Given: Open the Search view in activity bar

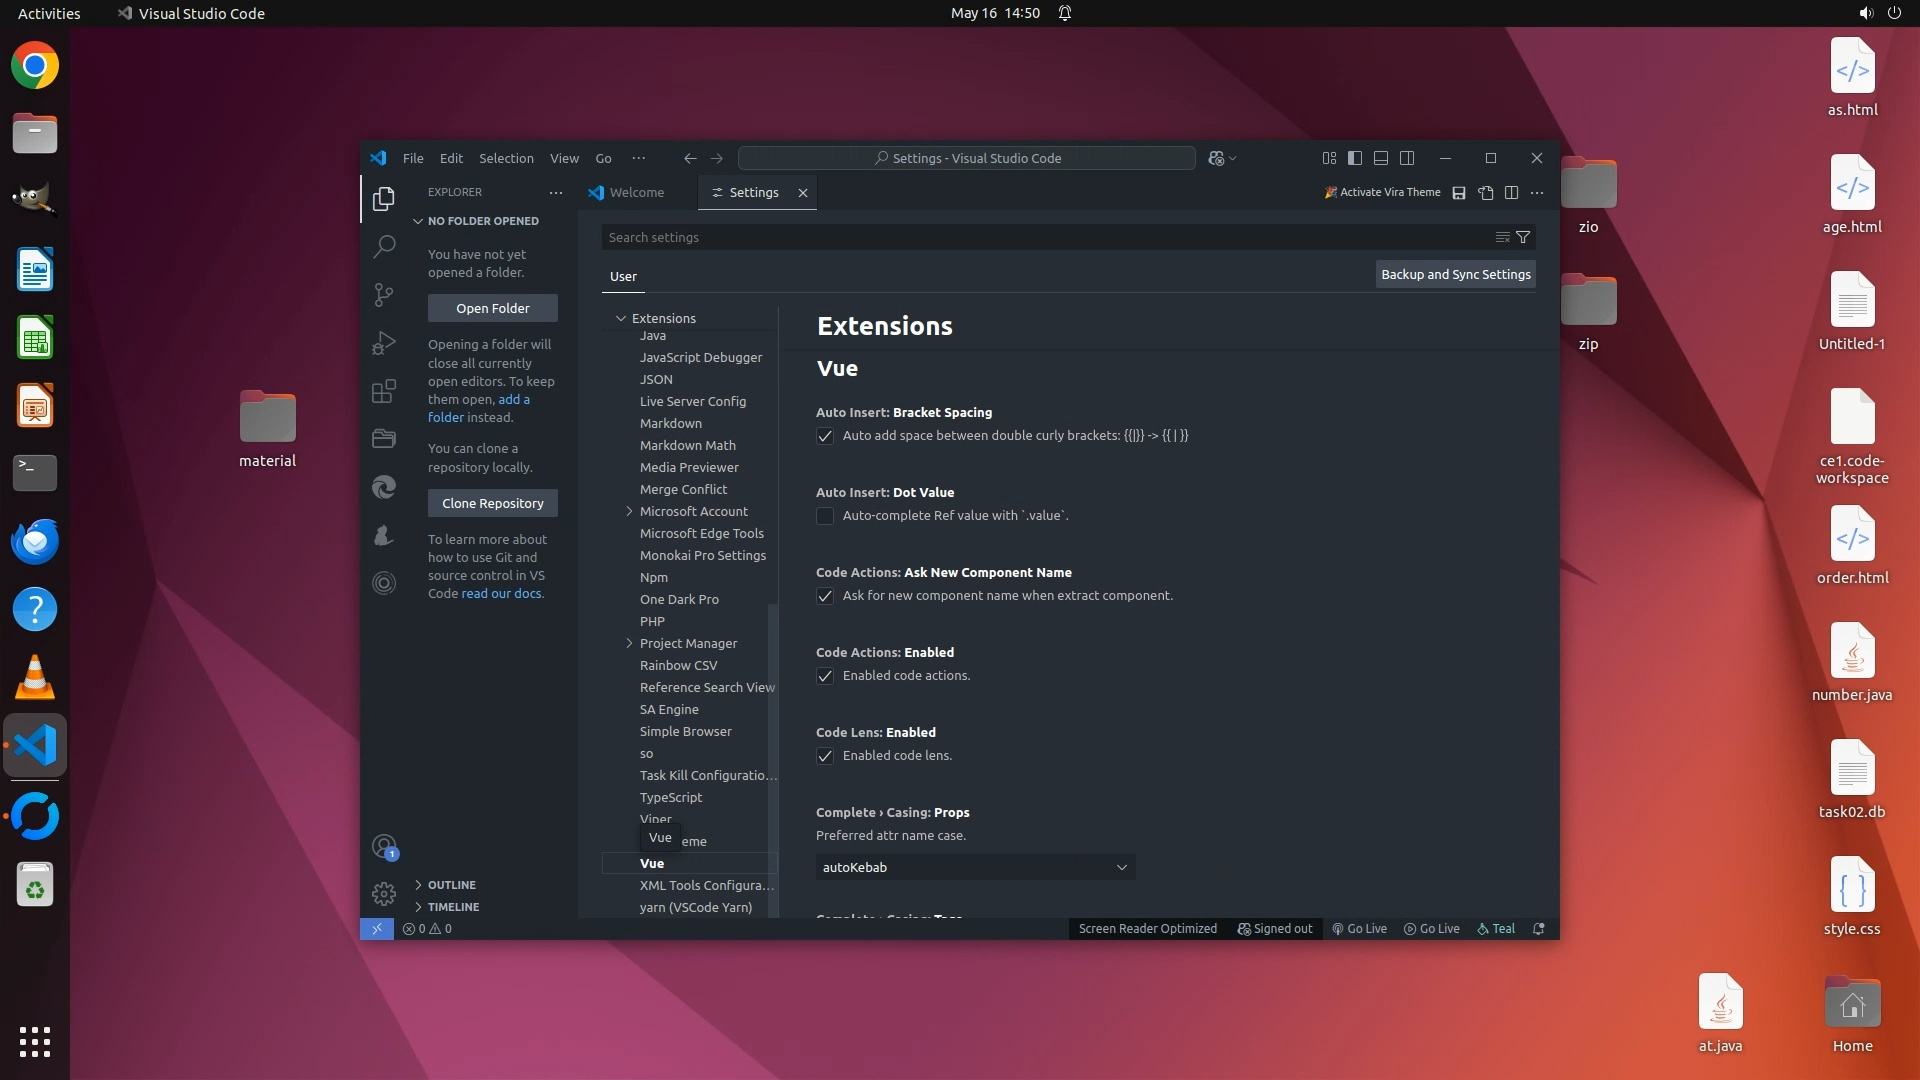Looking at the screenshot, I should [384, 246].
